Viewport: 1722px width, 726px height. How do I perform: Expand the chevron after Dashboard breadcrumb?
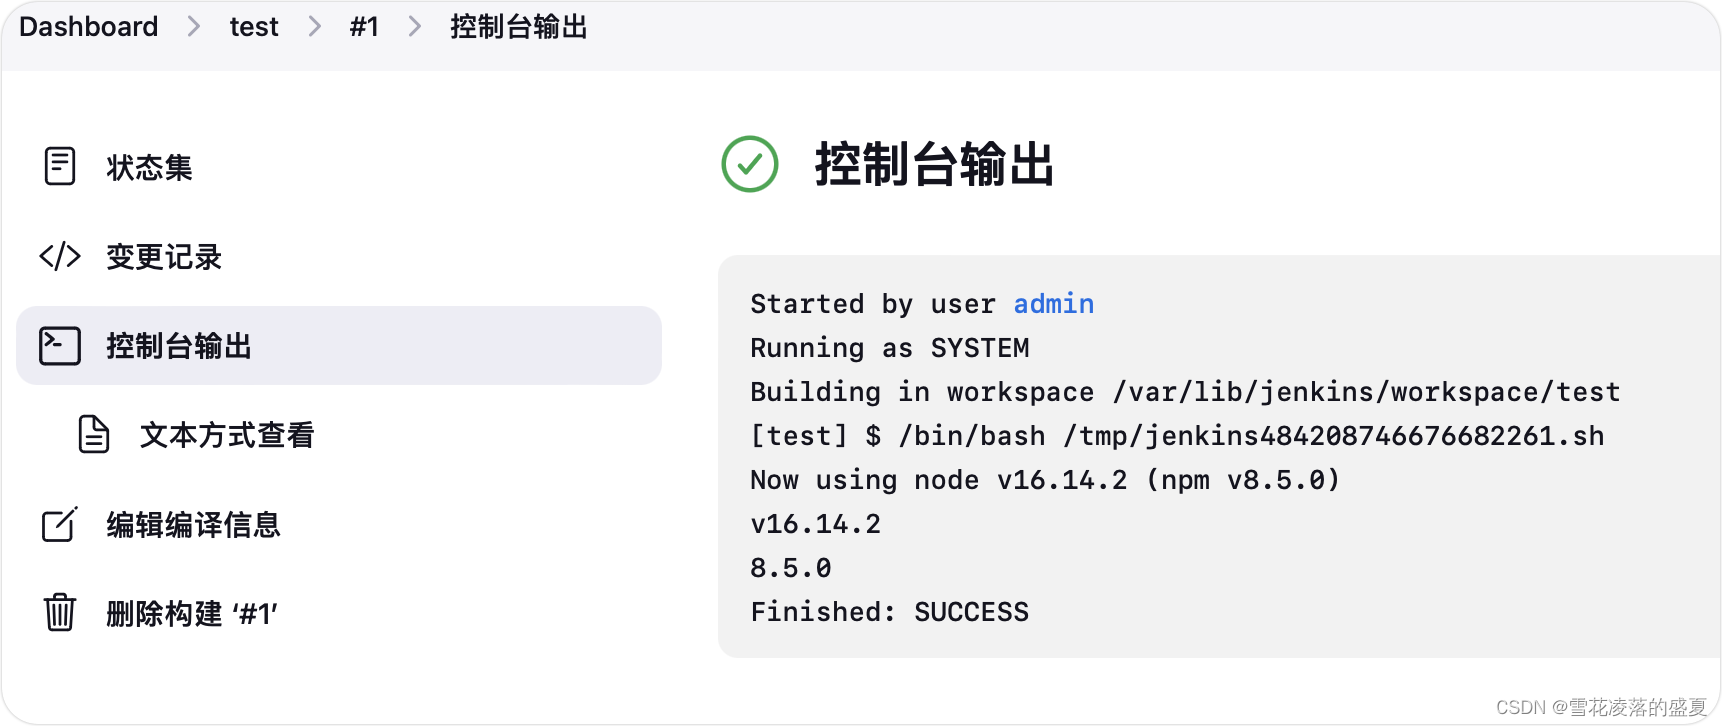coord(194,27)
